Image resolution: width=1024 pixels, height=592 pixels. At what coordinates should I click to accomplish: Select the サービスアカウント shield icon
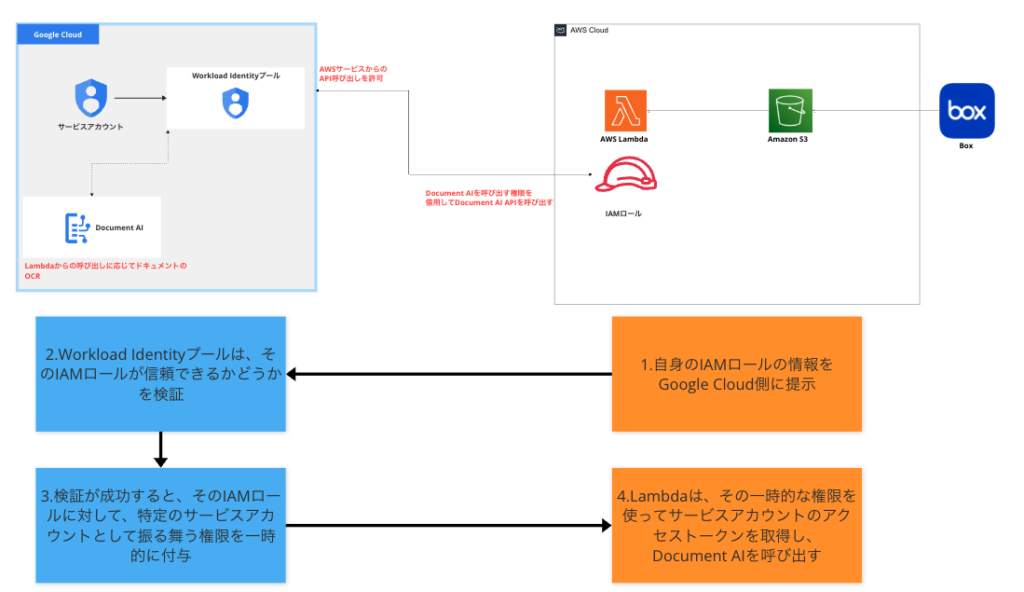coord(92,97)
